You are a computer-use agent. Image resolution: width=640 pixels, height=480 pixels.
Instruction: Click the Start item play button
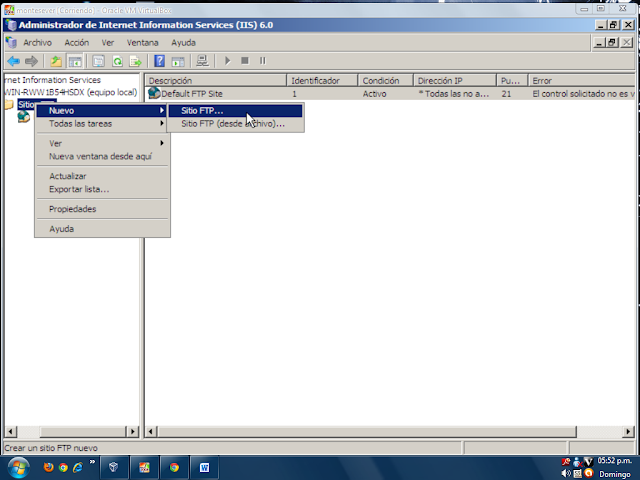point(228,61)
